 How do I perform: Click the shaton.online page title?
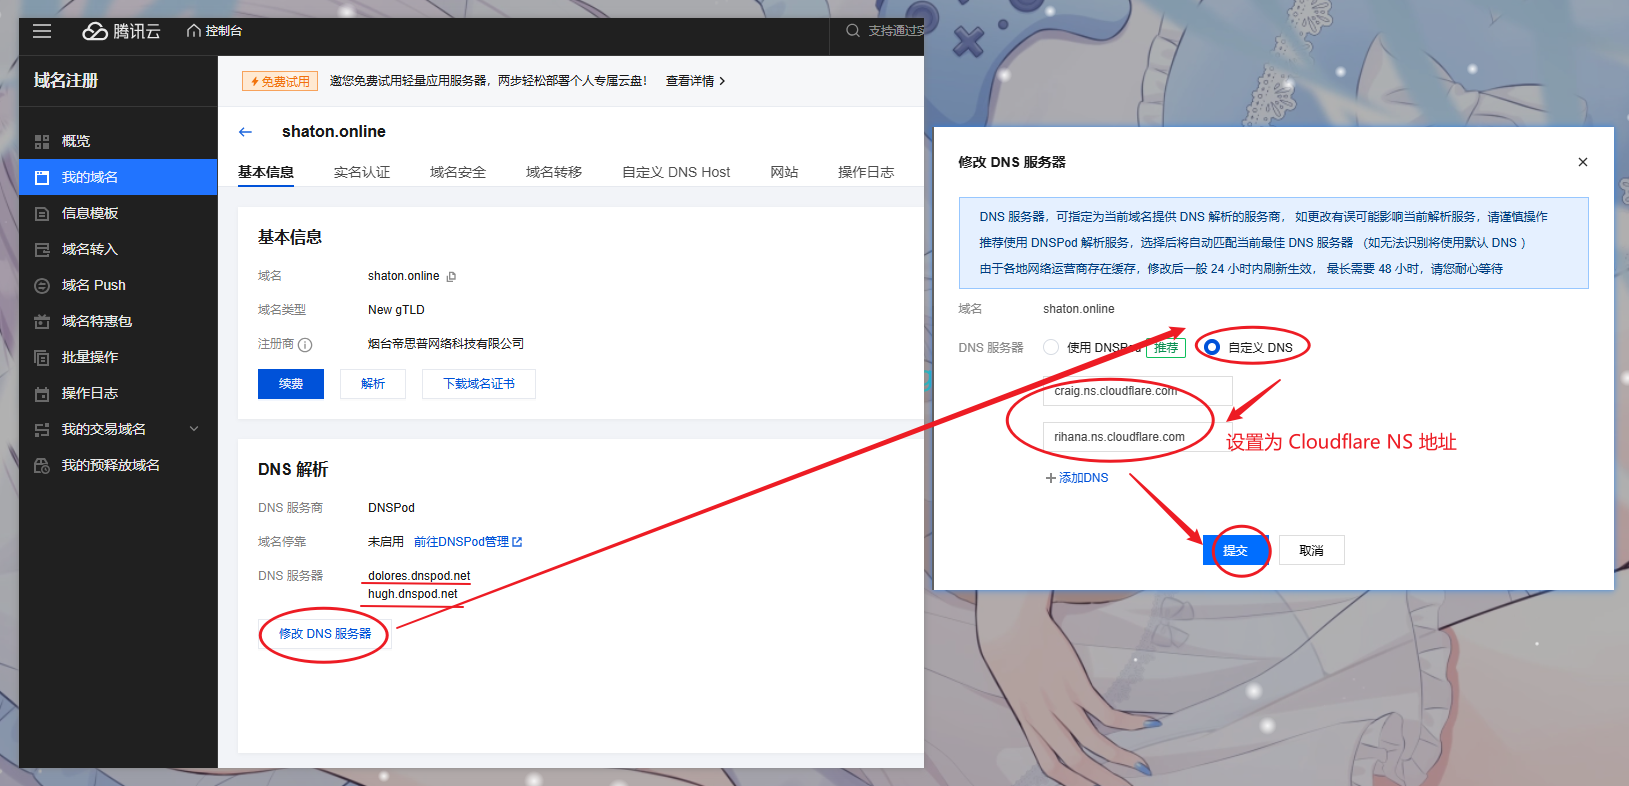[334, 132]
